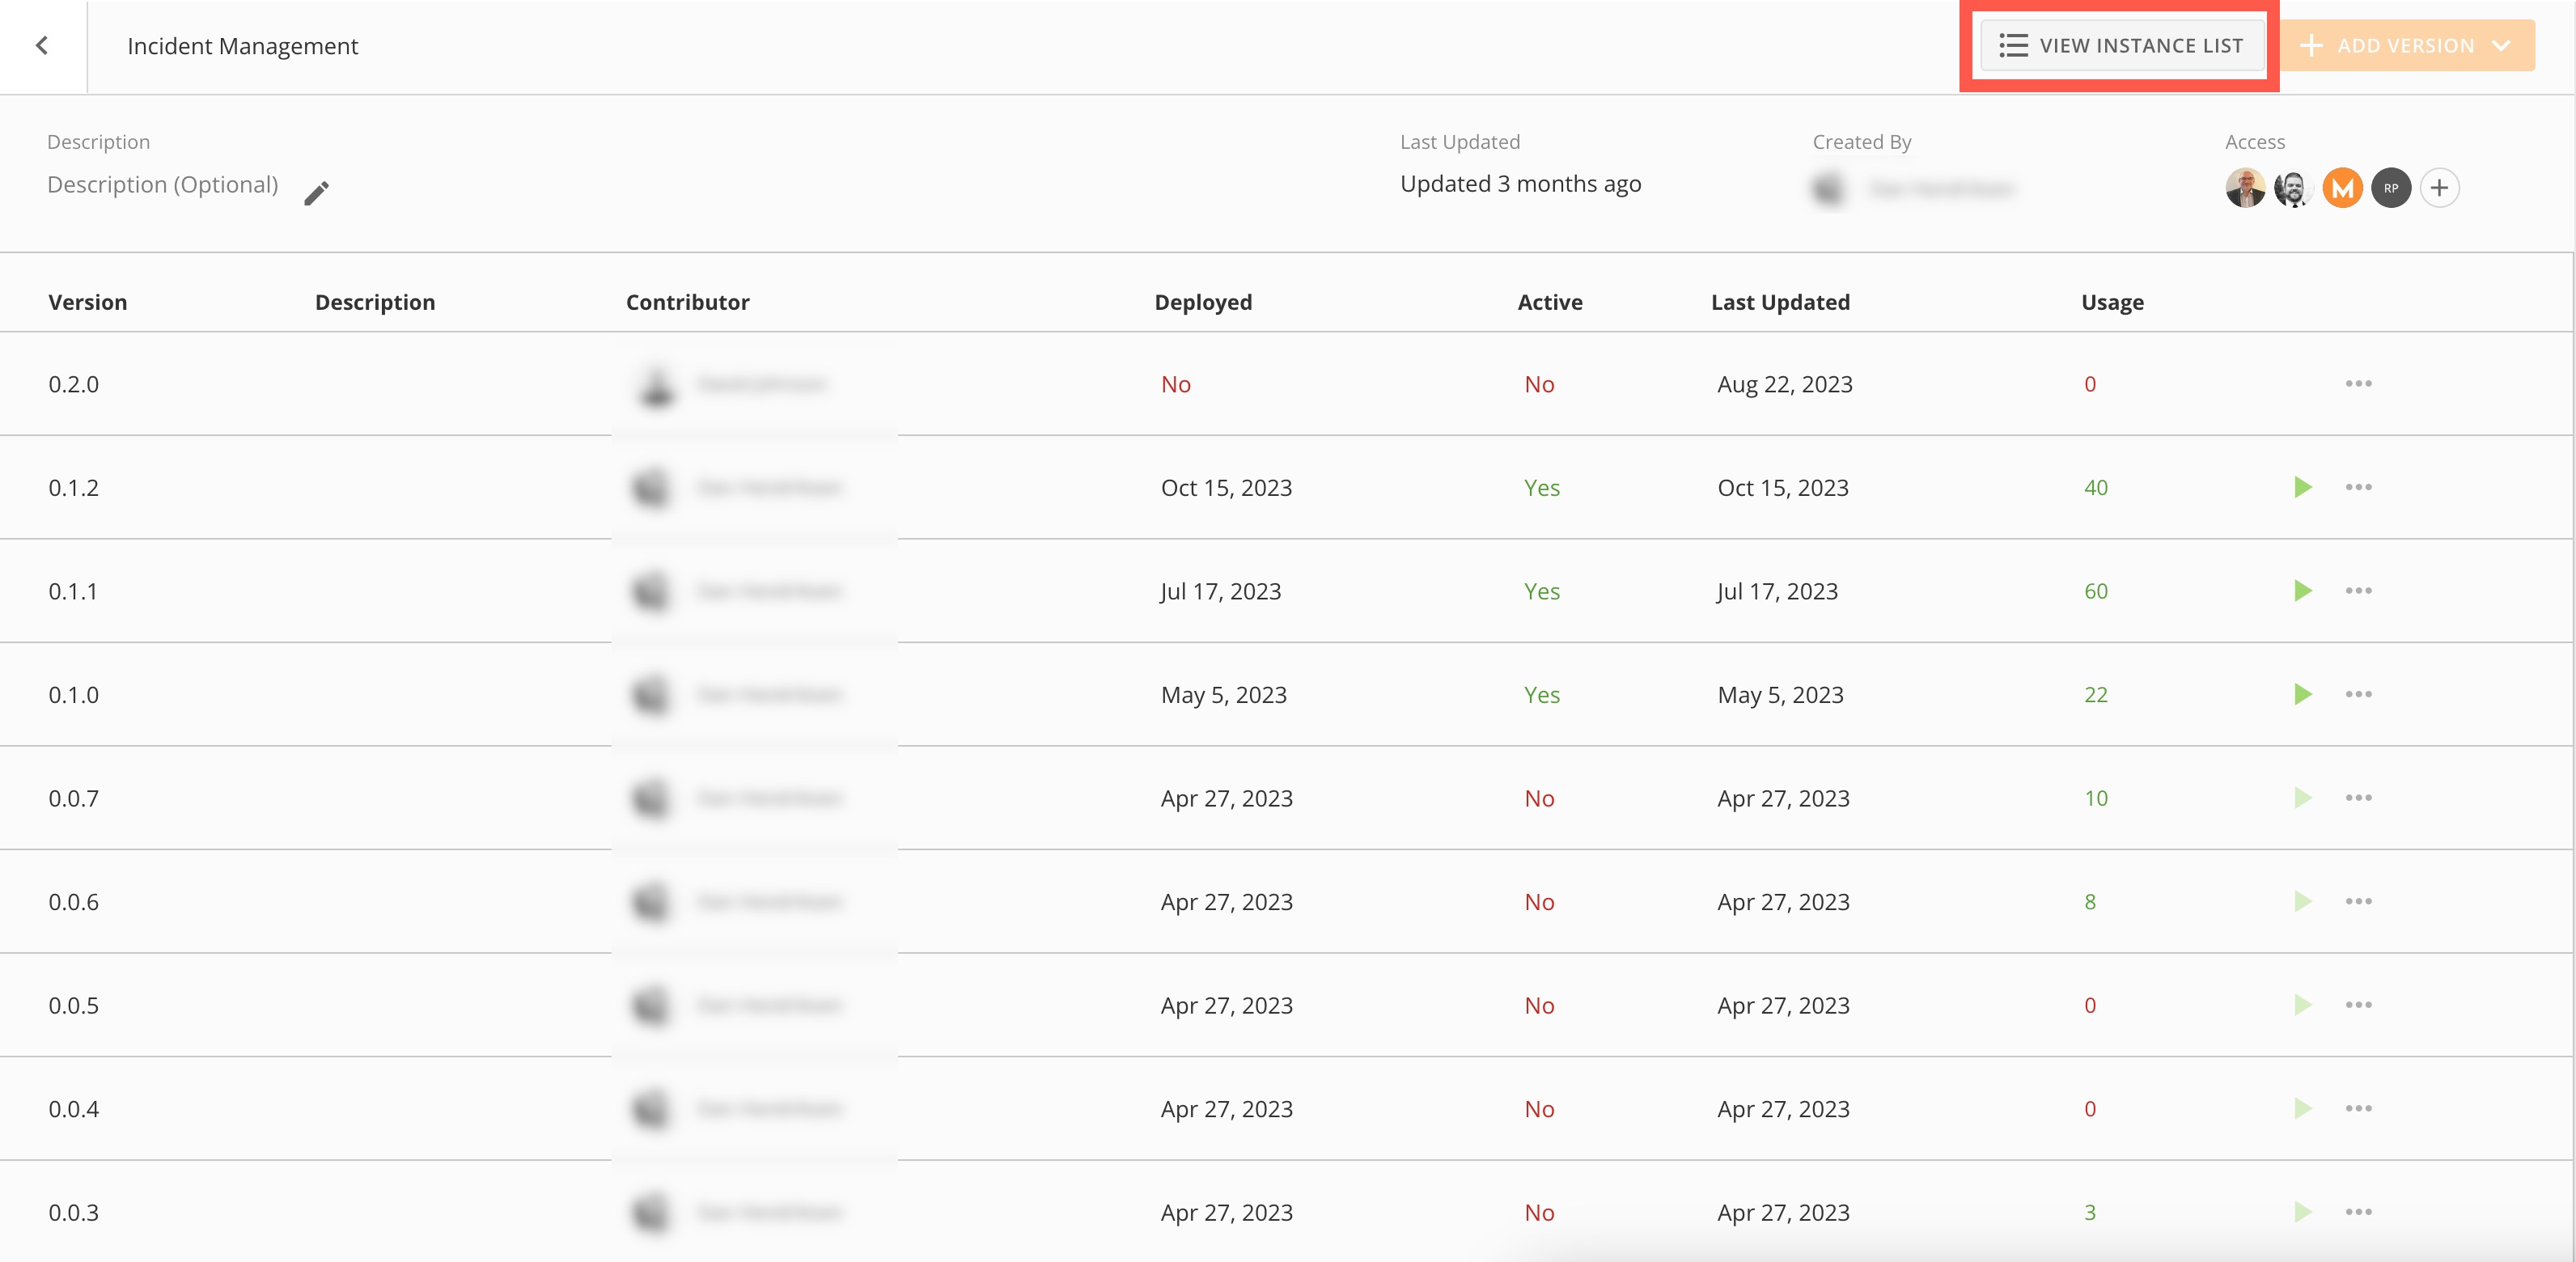Run version 0.1.1 using the green play button
Viewport: 2576px width, 1262px height.
pos(2302,591)
